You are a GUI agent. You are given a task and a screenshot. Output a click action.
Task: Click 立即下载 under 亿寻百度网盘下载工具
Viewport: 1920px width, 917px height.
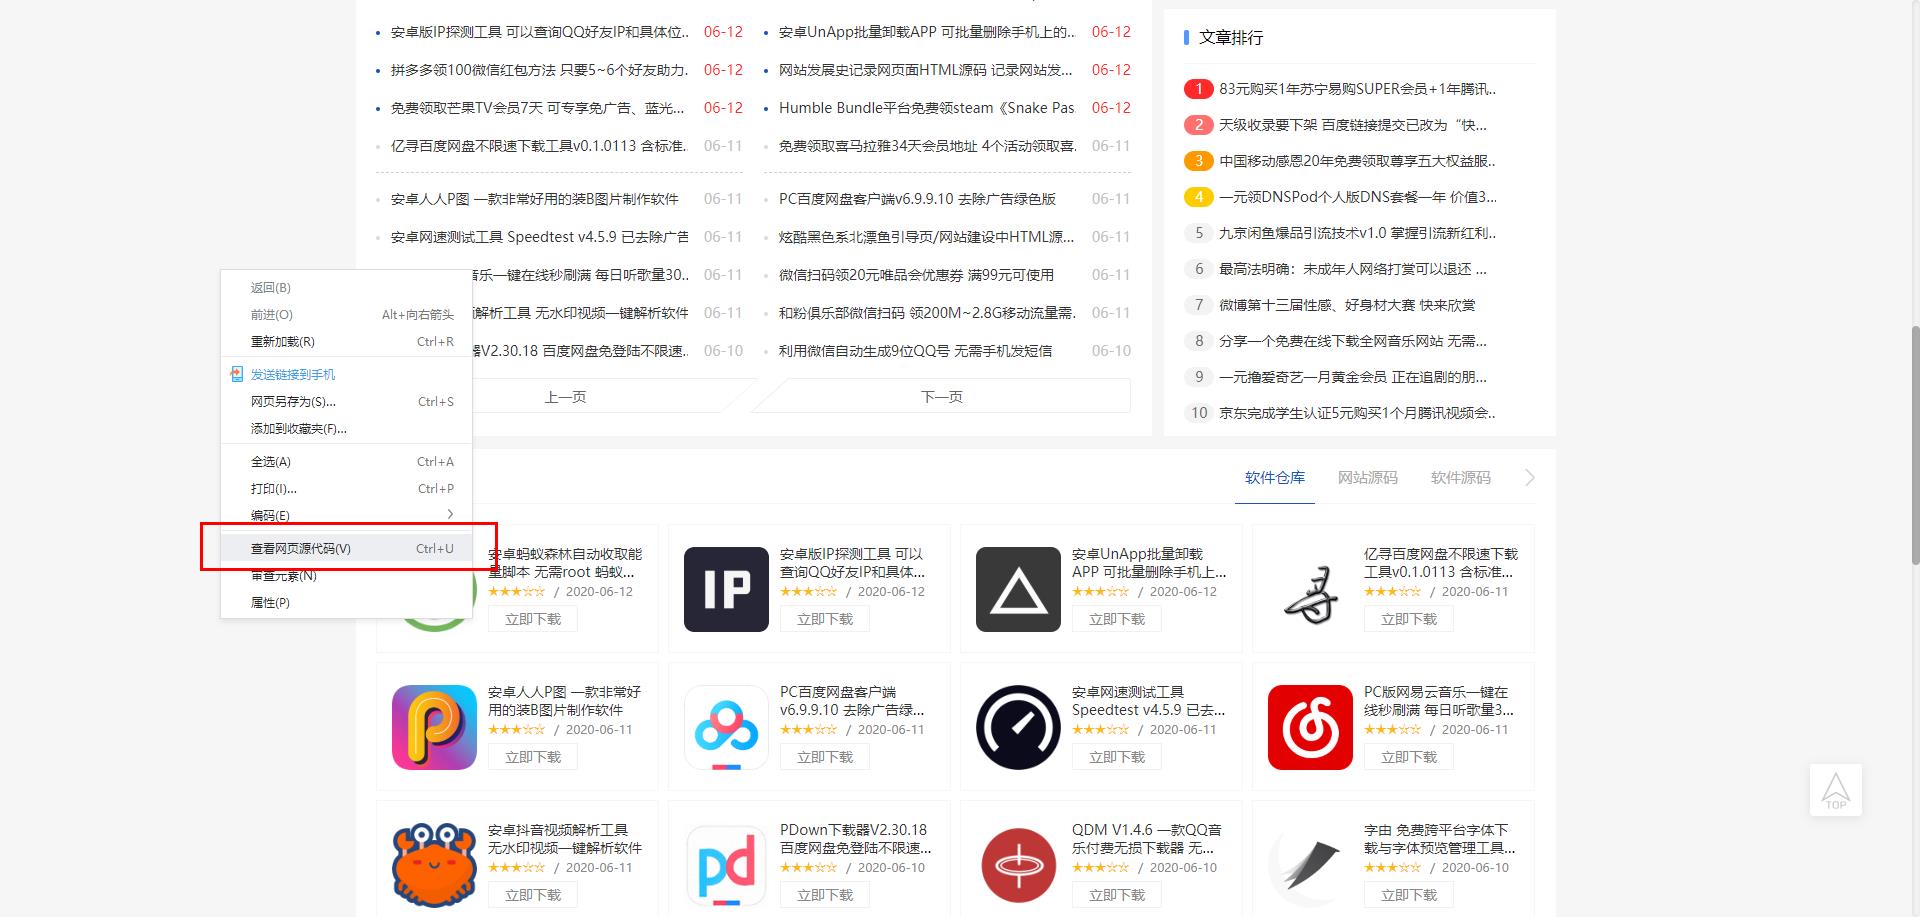1408,618
